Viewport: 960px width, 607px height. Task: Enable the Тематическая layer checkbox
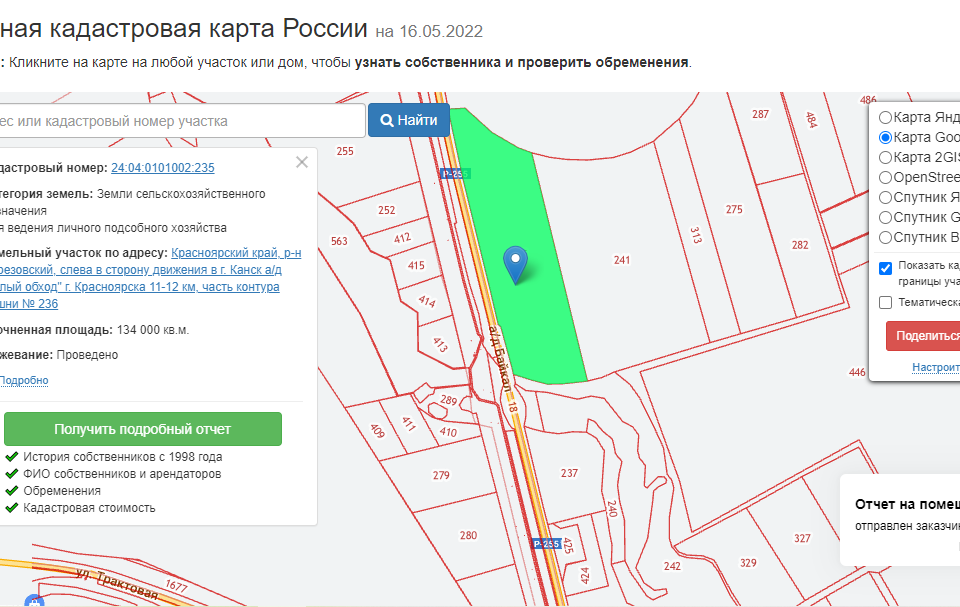pos(885,302)
